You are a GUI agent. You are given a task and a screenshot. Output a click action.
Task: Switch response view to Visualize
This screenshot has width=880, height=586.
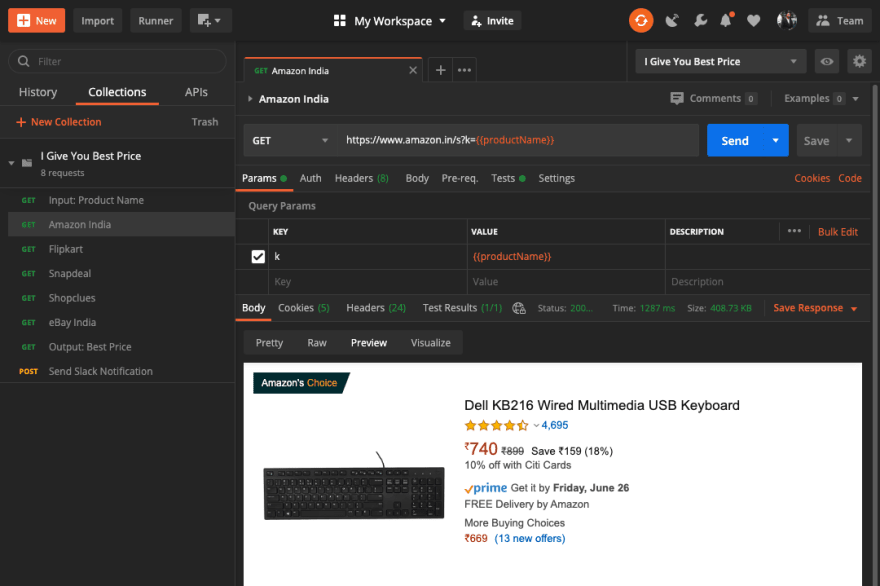(430, 342)
